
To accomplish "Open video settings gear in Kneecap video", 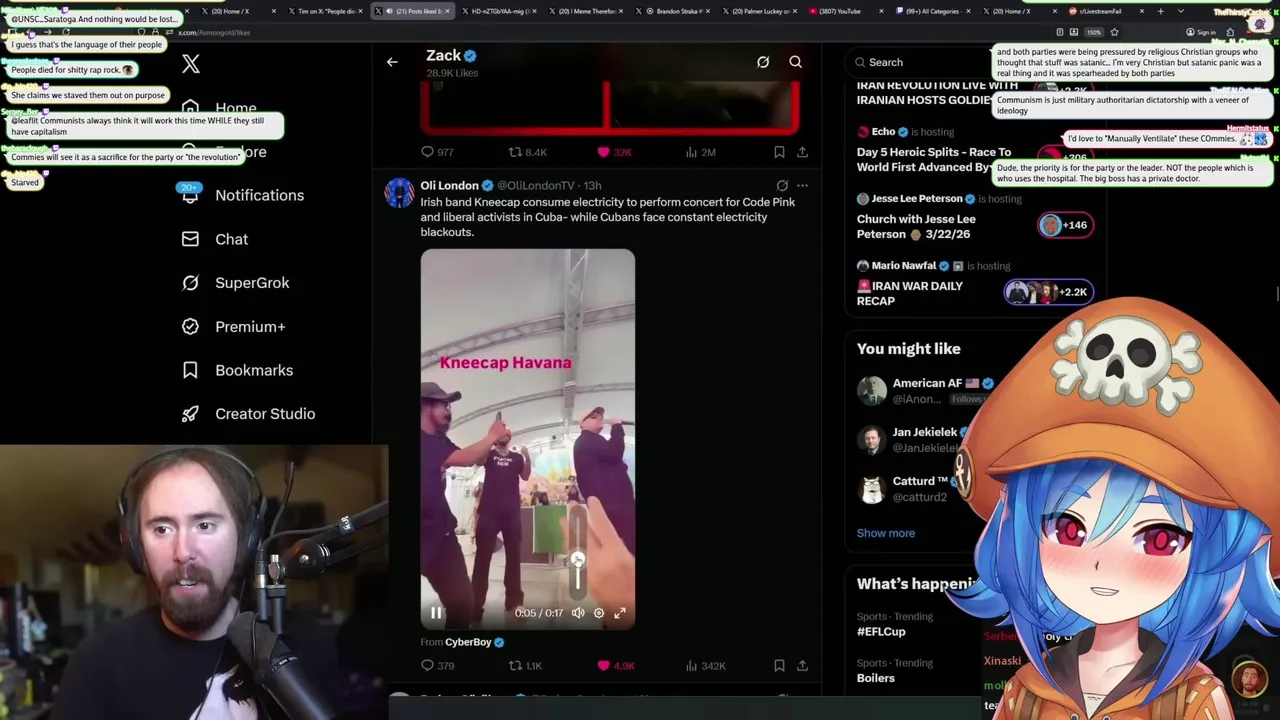I will tap(599, 613).
